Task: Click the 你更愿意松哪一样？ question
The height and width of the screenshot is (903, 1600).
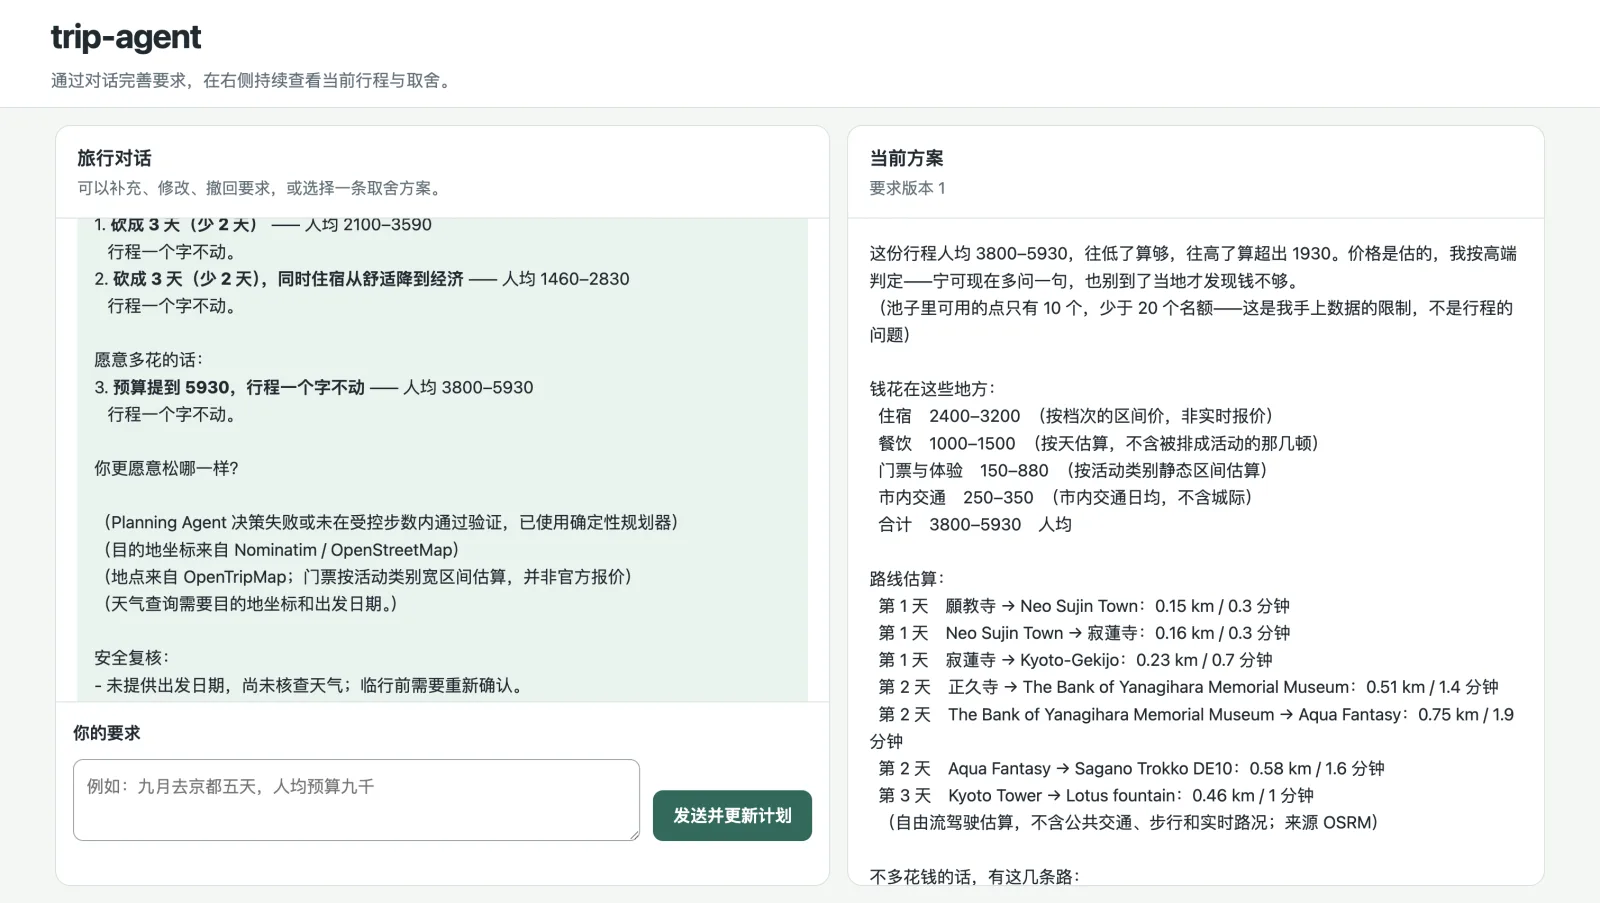Action: click(x=166, y=468)
